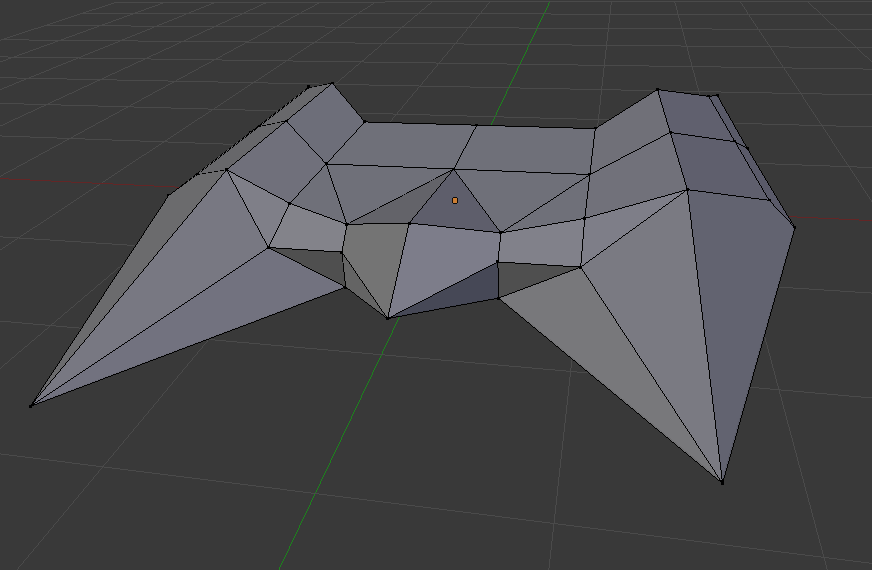Select the bottom-center front tip vertex
Screen dimensions: 872x570
pyautogui.click(x=388, y=318)
